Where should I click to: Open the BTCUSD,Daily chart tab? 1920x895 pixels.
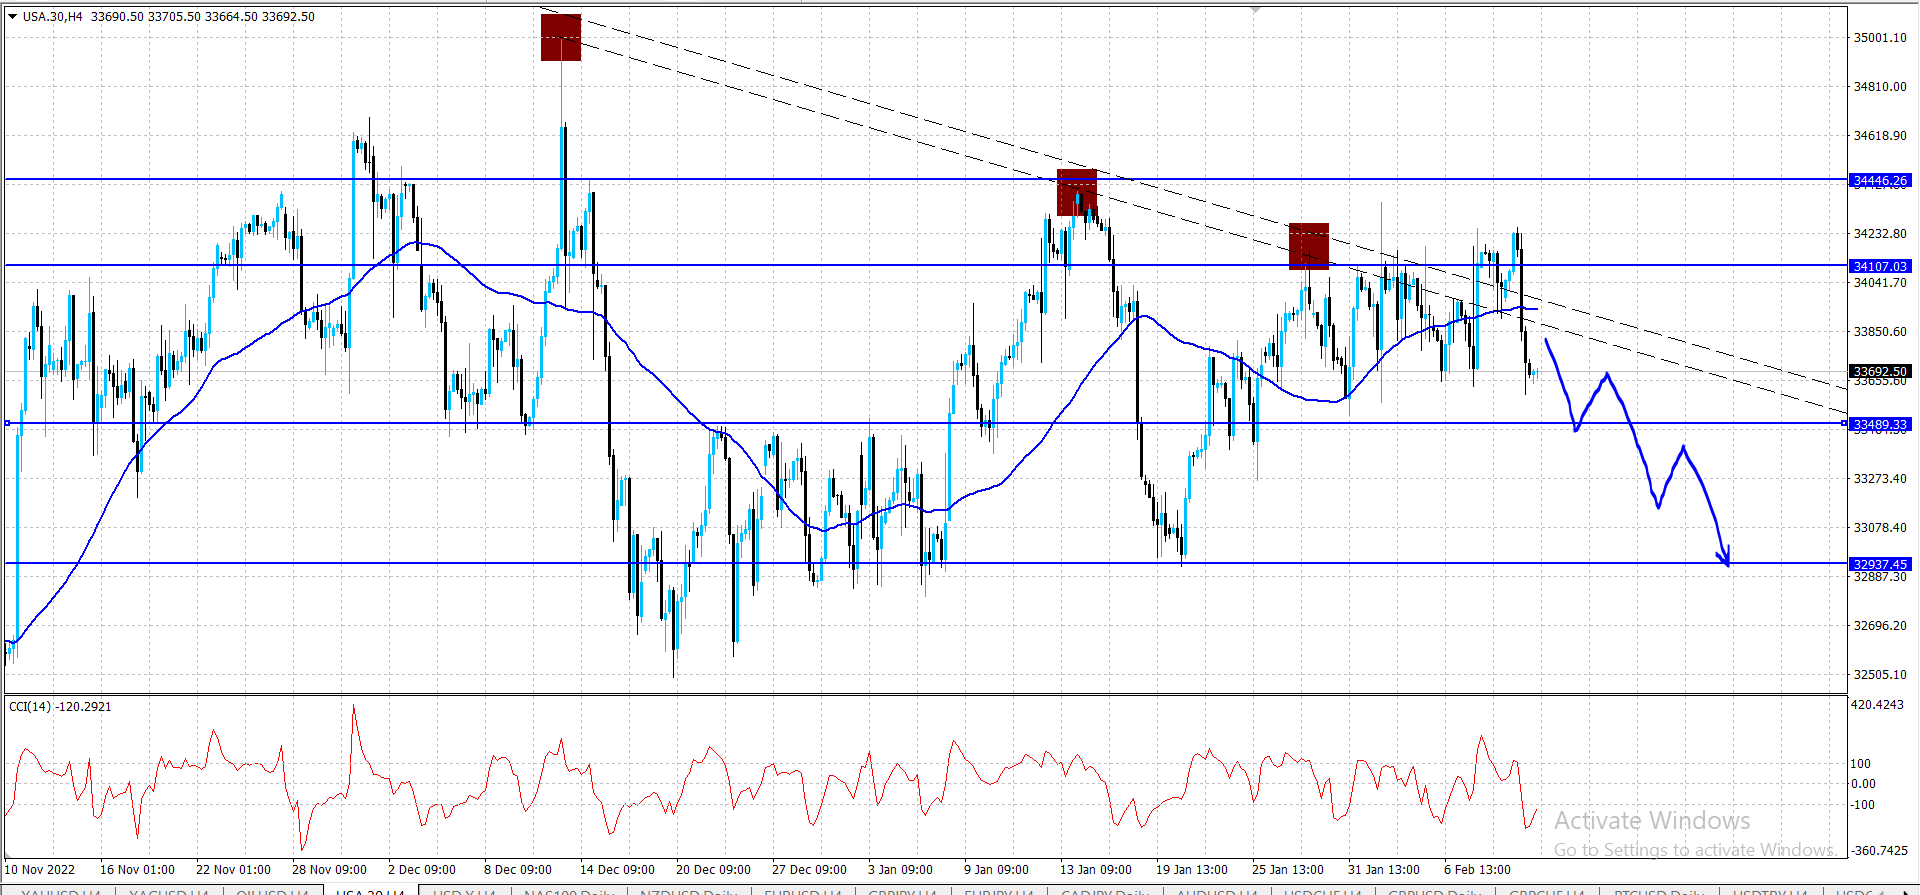pos(1658,891)
